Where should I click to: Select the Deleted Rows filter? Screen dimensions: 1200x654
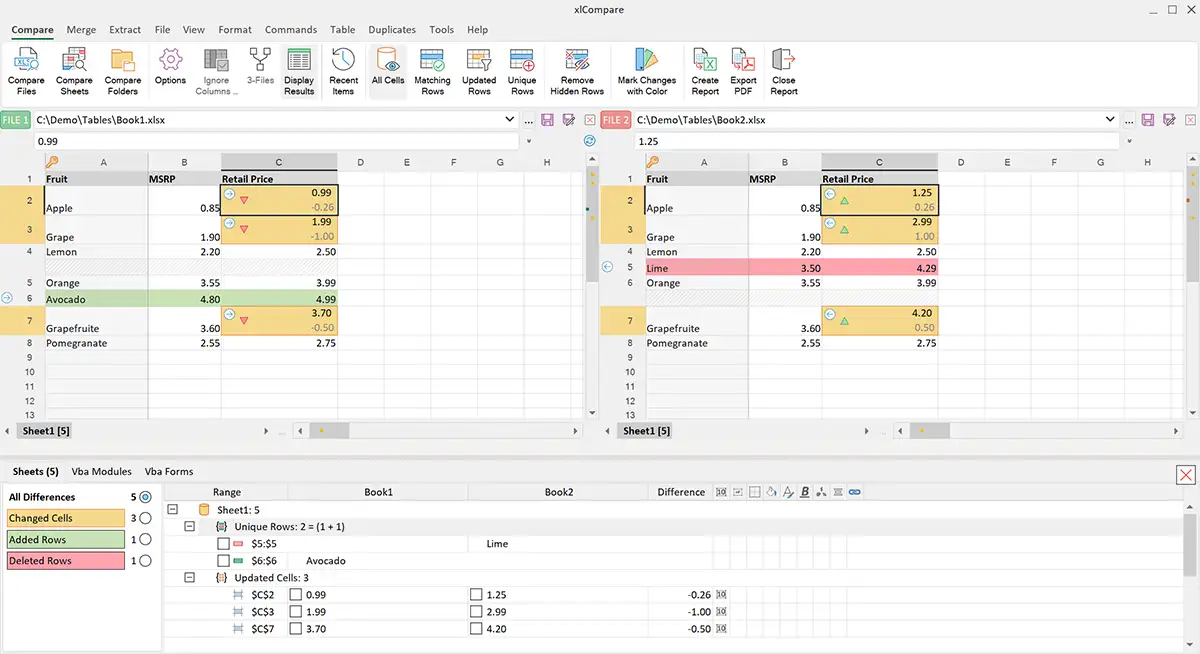[65, 560]
